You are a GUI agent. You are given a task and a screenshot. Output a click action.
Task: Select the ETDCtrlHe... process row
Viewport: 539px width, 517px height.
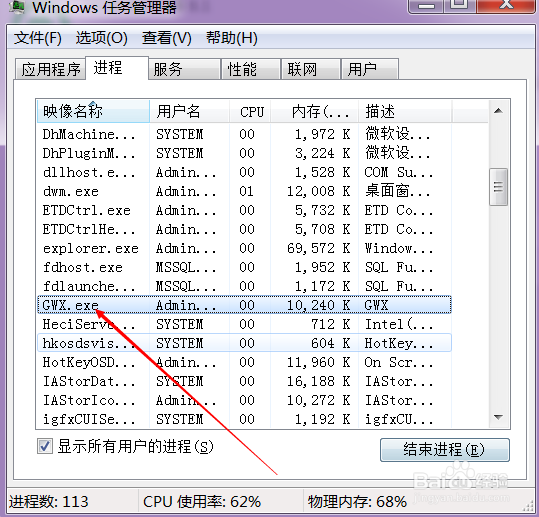(244, 229)
